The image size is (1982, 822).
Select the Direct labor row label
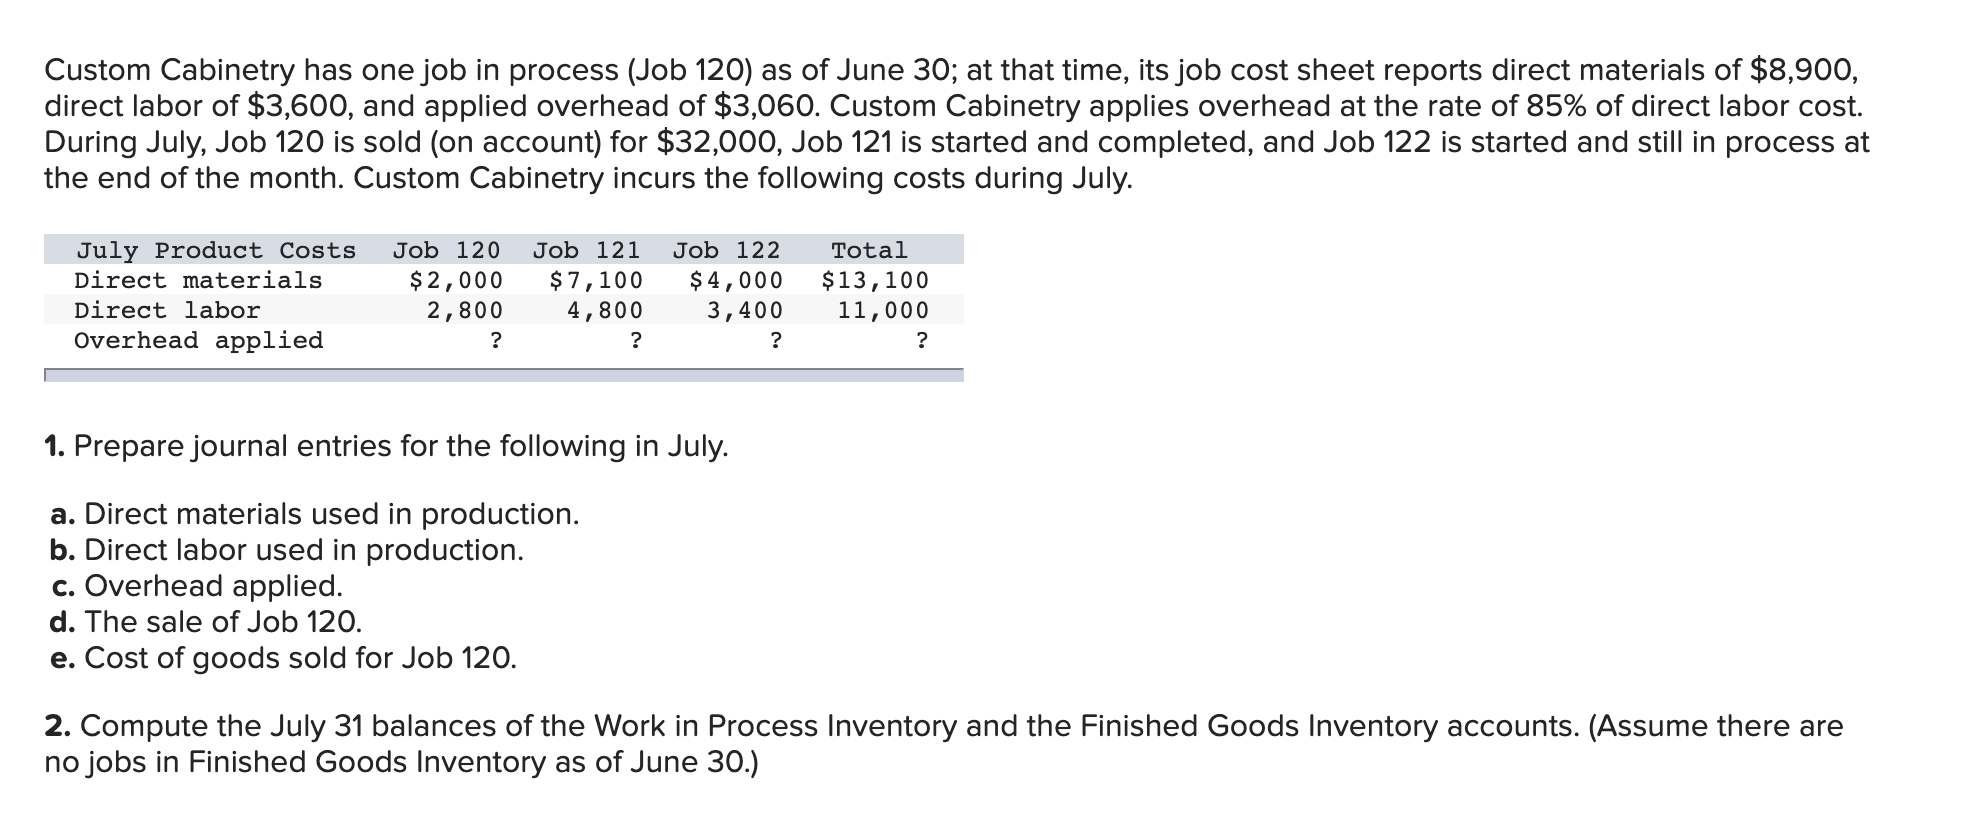pyautogui.click(x=167, y=310)
